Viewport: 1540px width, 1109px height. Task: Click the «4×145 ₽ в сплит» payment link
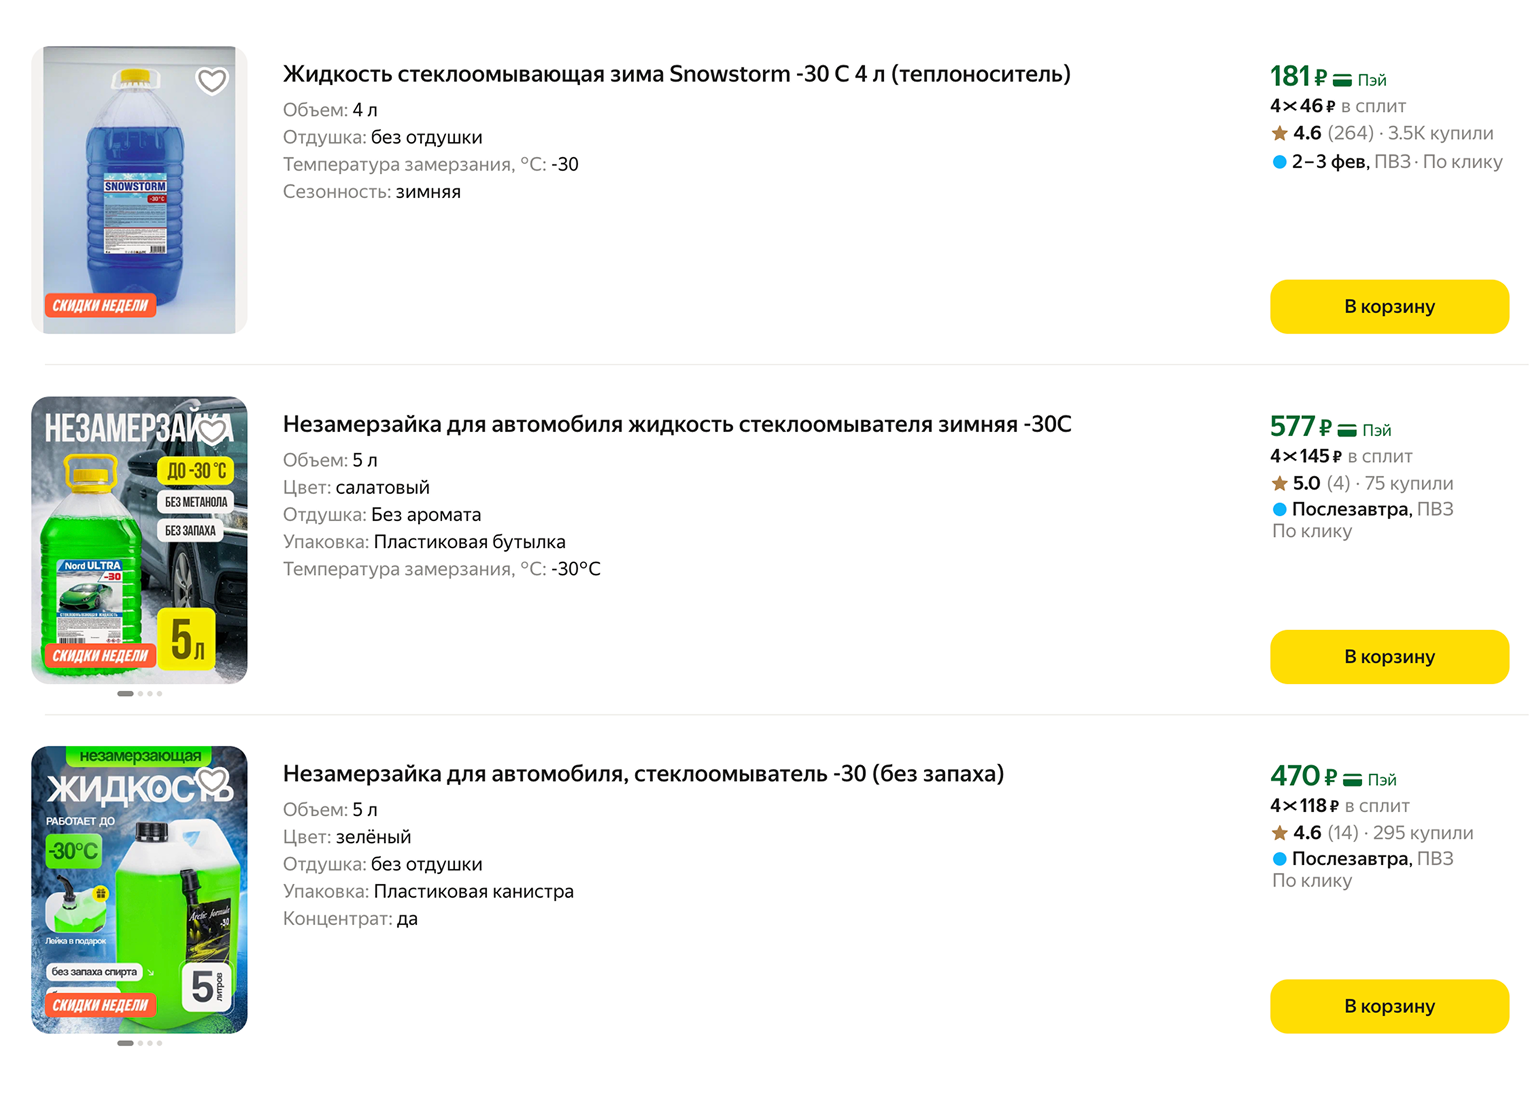[1341, 456]
